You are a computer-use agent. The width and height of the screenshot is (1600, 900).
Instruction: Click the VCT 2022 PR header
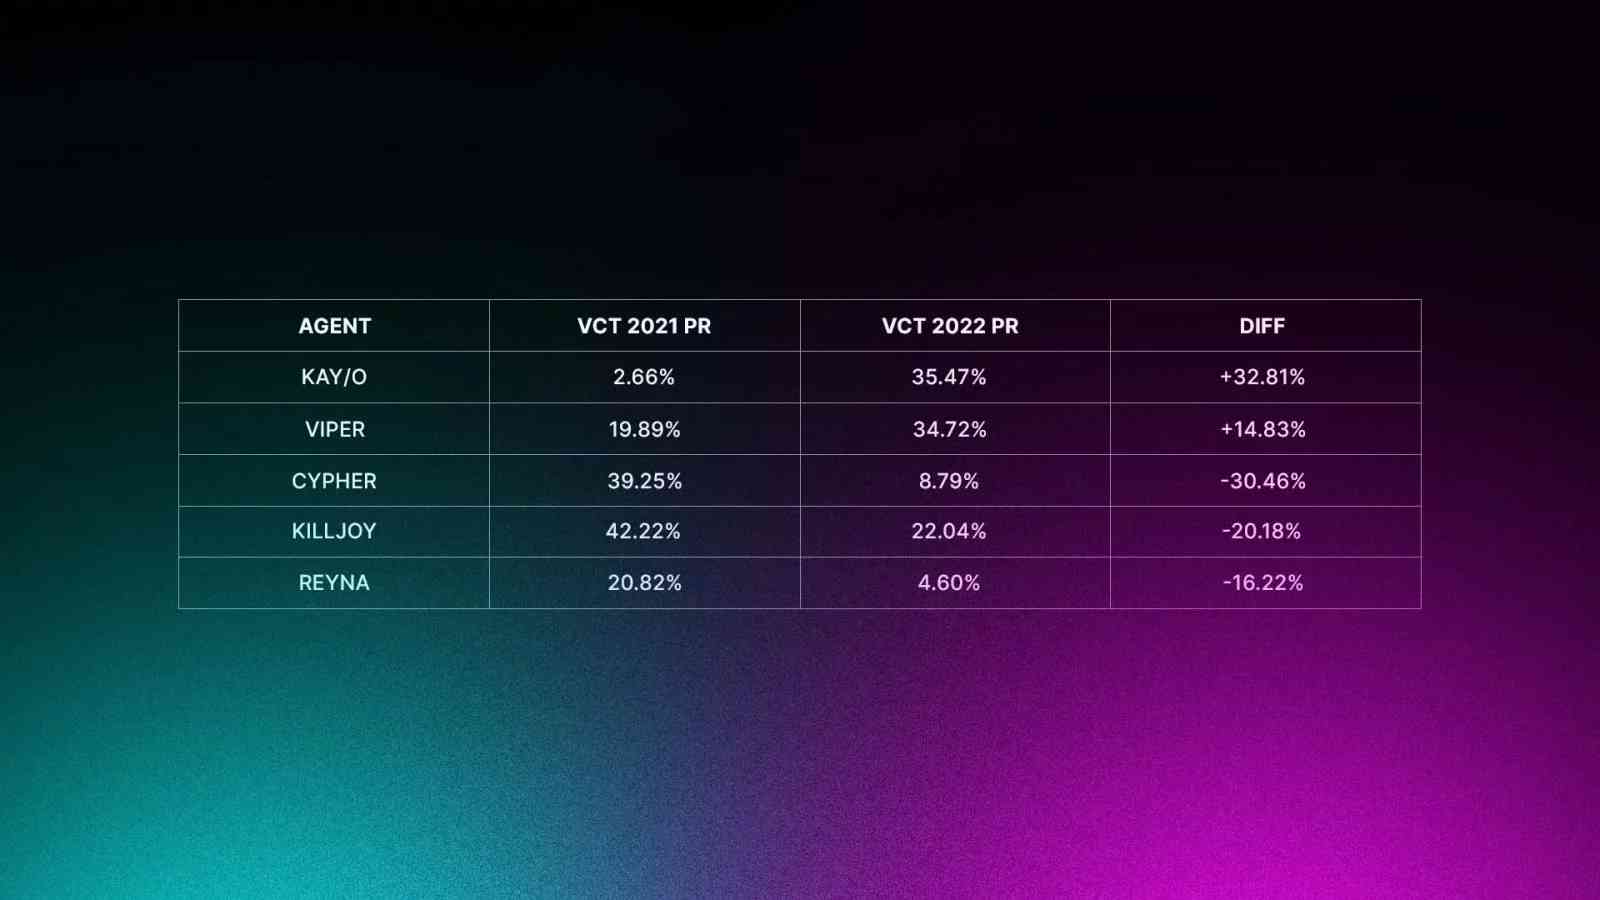[x=950, y=326]
